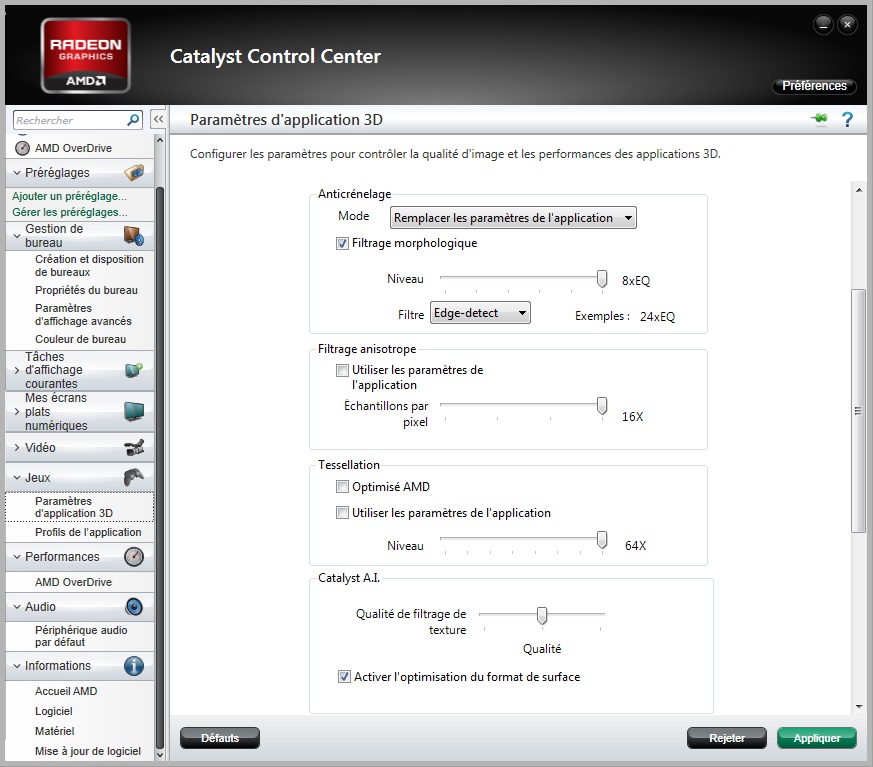This screenshot has height=767, width=873.
Task: Open help with the question mark icon
Action: 847,119
